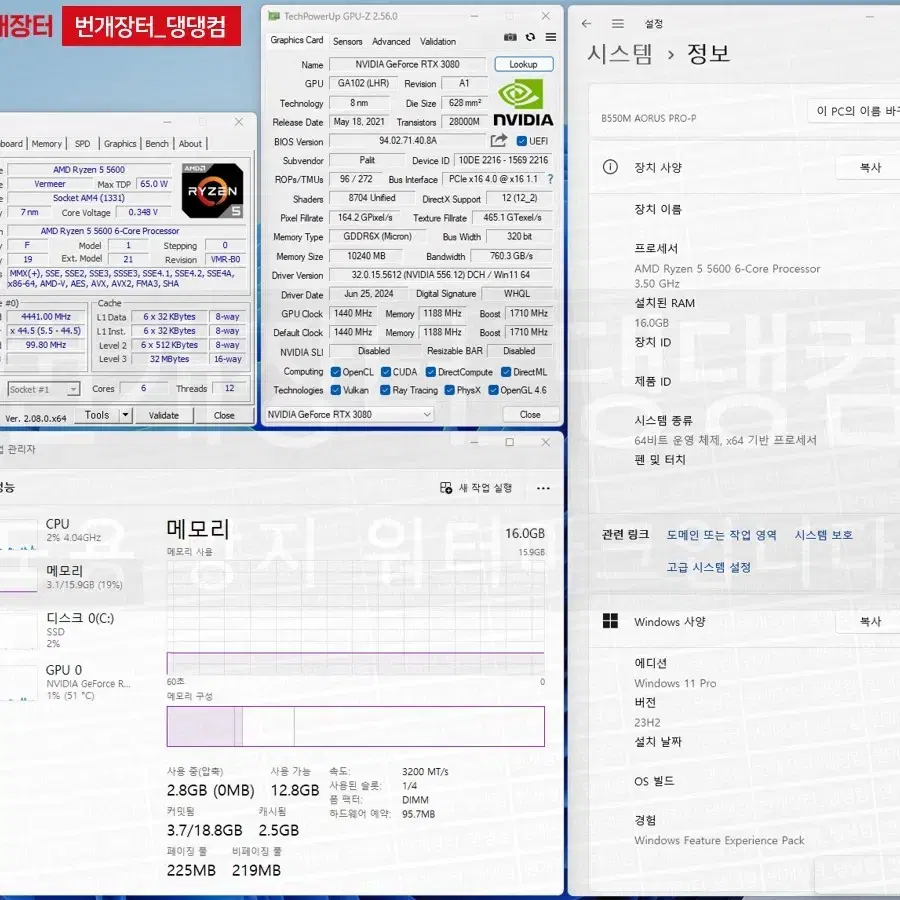
Task: Switch to the GPU-Z Graphics Card tab
Action: pos(297,40)
